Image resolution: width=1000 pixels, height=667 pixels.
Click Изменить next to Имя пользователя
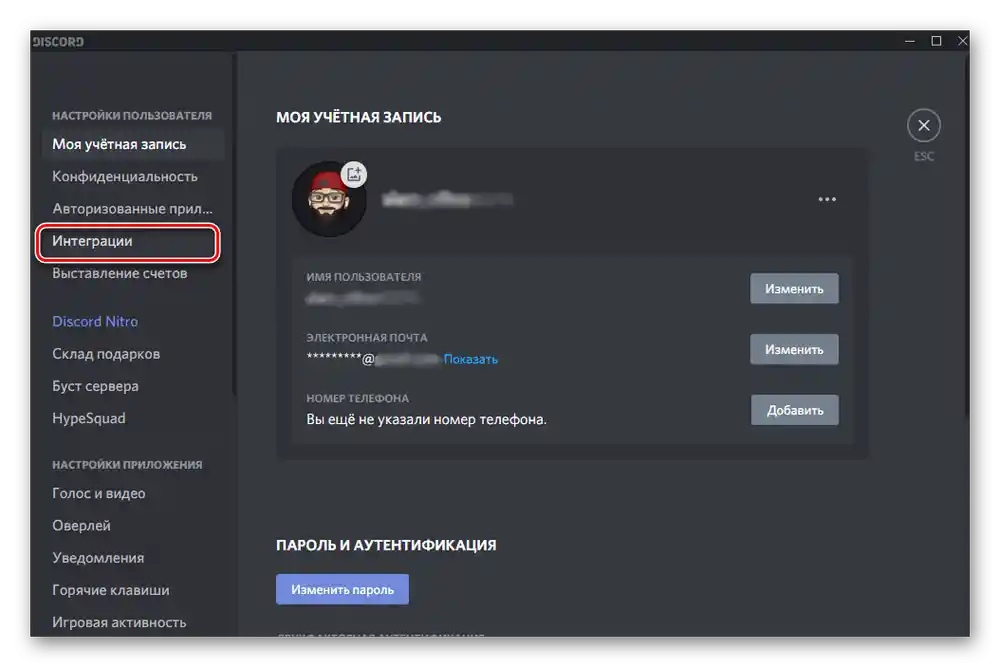point(794,289)
